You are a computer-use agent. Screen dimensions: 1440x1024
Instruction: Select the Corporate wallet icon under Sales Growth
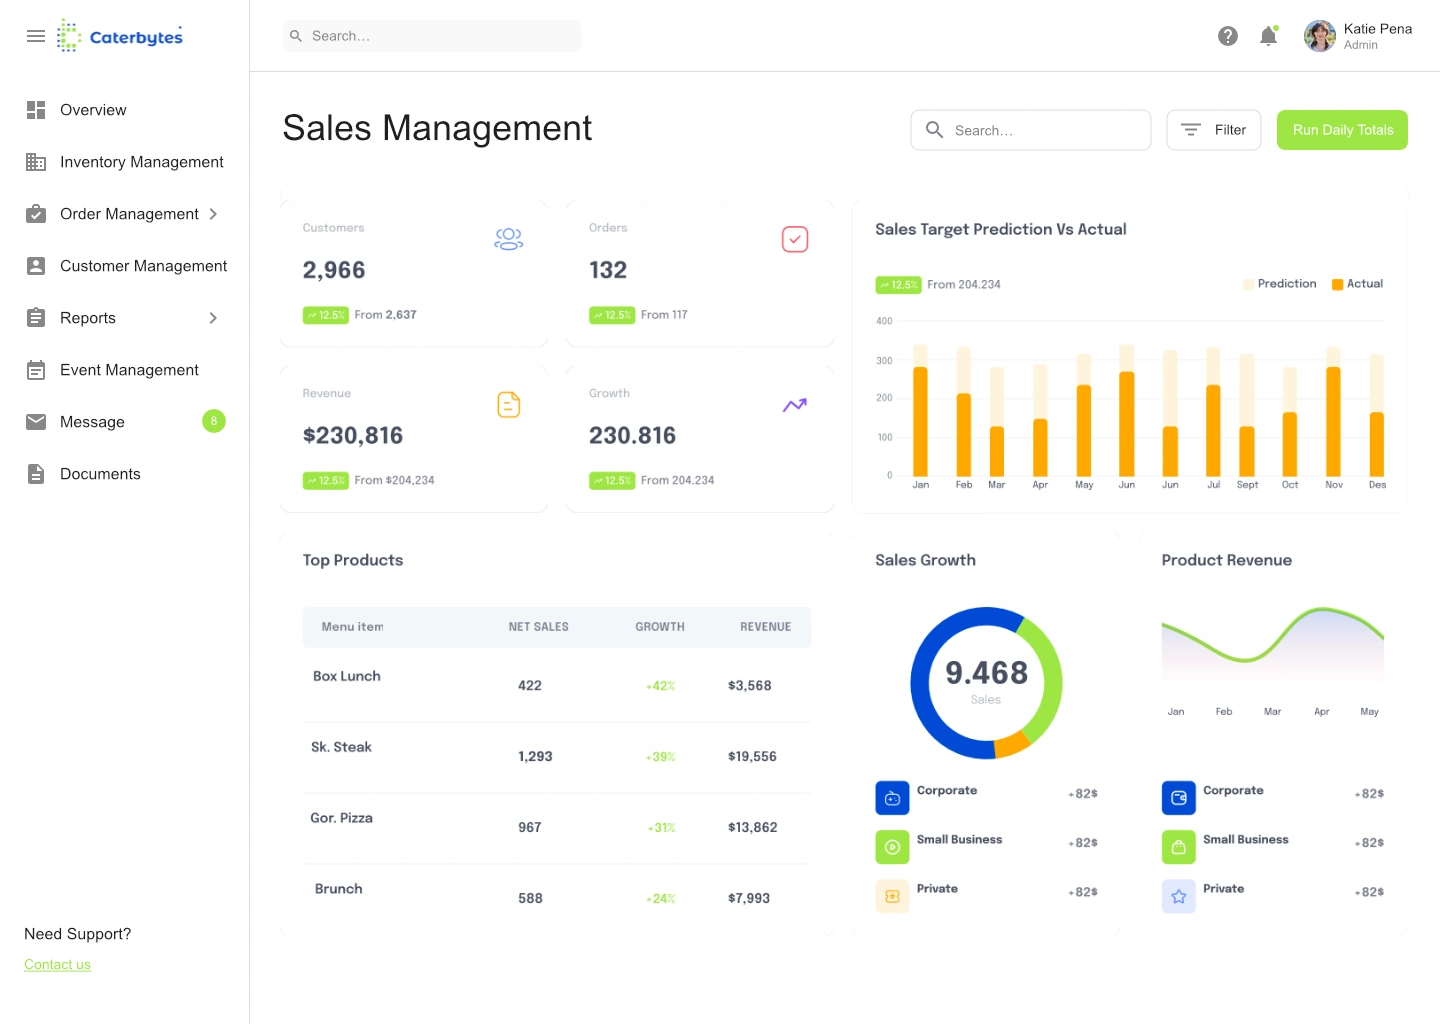892,797
